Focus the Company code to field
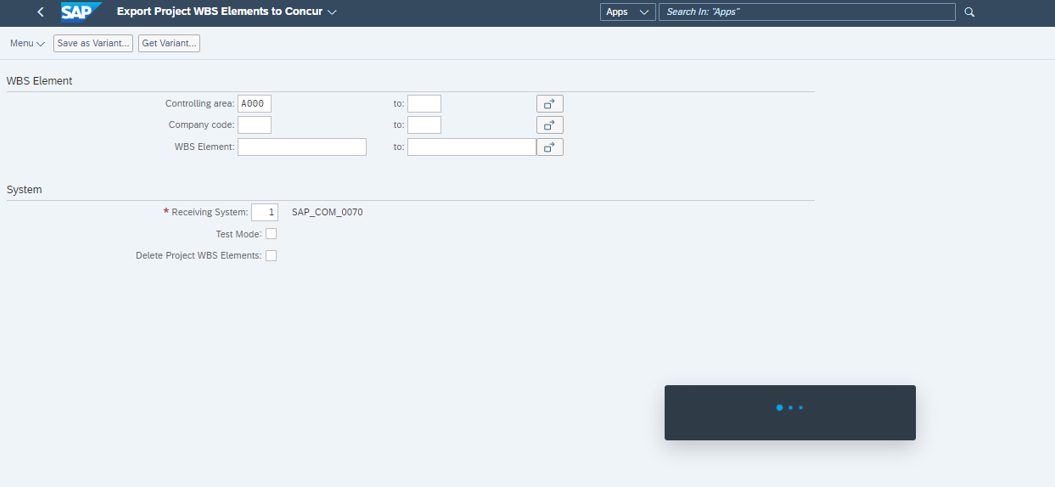This screenshot has height=487, width=1055. [x=425, y=125]
